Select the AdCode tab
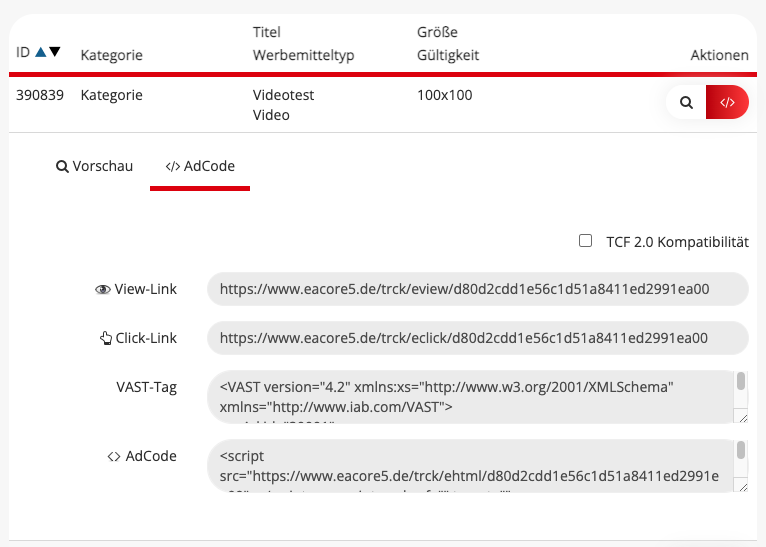 (200, 166)
